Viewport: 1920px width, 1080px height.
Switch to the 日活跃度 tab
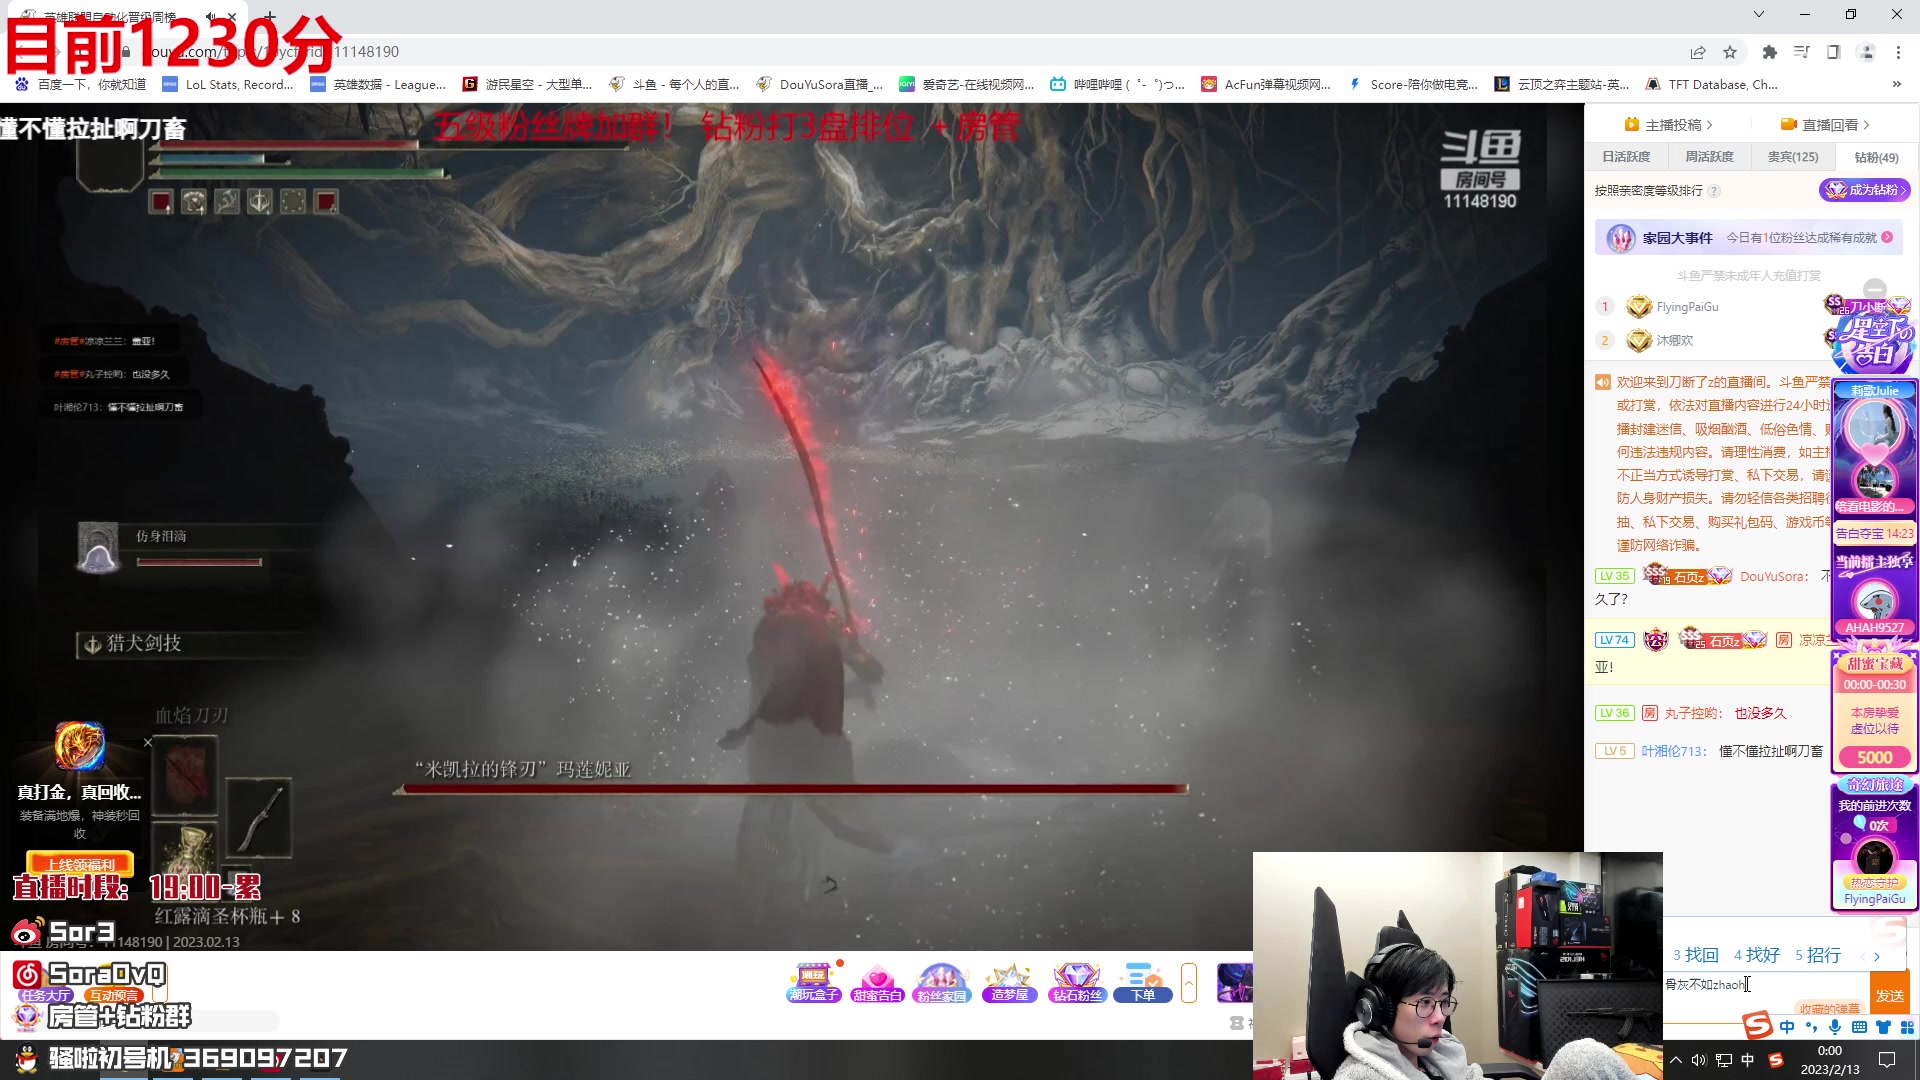(x=1626, y=157)
